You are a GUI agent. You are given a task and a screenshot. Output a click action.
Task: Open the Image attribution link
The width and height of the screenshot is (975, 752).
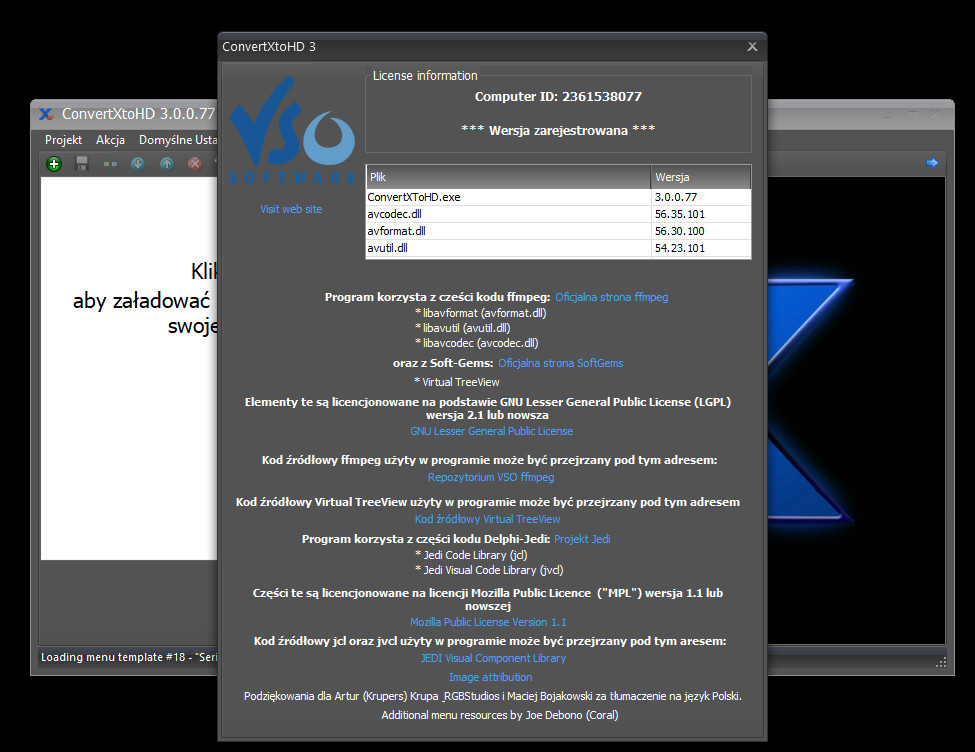tap(491, 677)
